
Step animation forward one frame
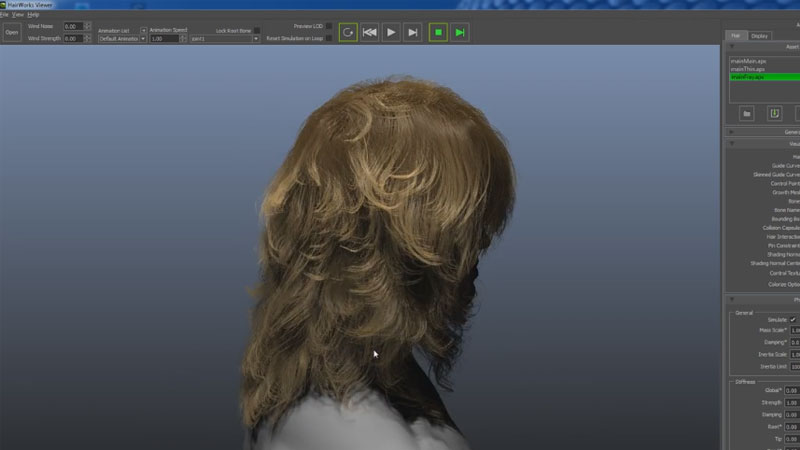pos(413,32)
